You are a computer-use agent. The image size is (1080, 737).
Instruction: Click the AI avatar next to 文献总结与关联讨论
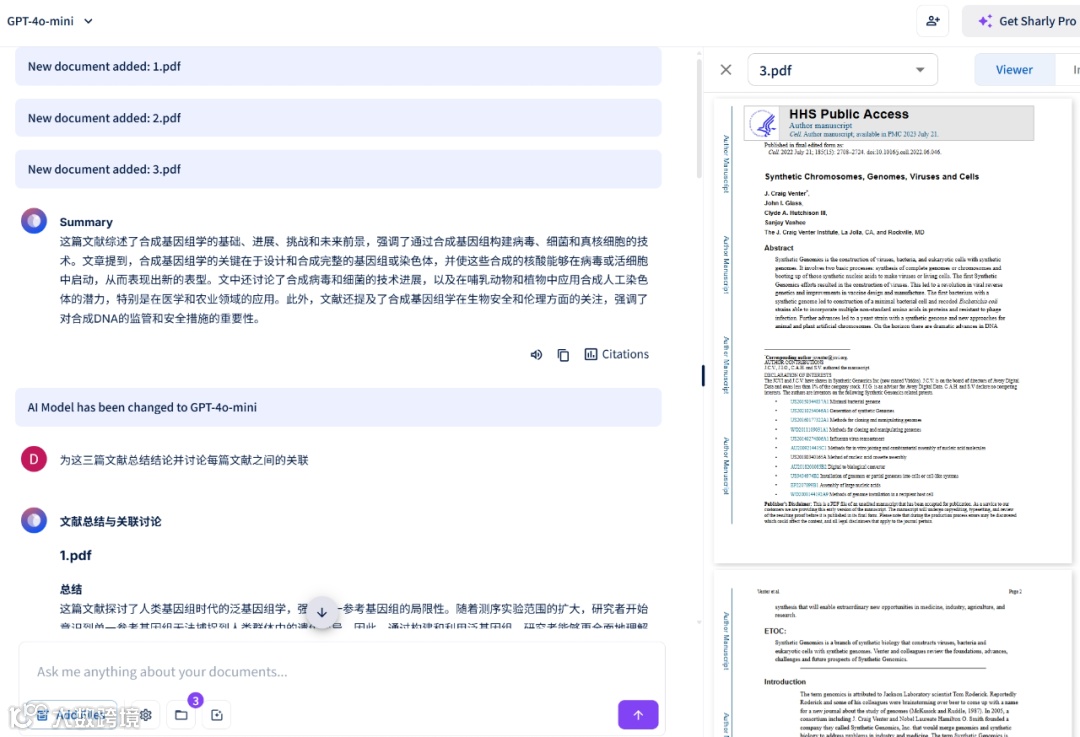point(34,521)
